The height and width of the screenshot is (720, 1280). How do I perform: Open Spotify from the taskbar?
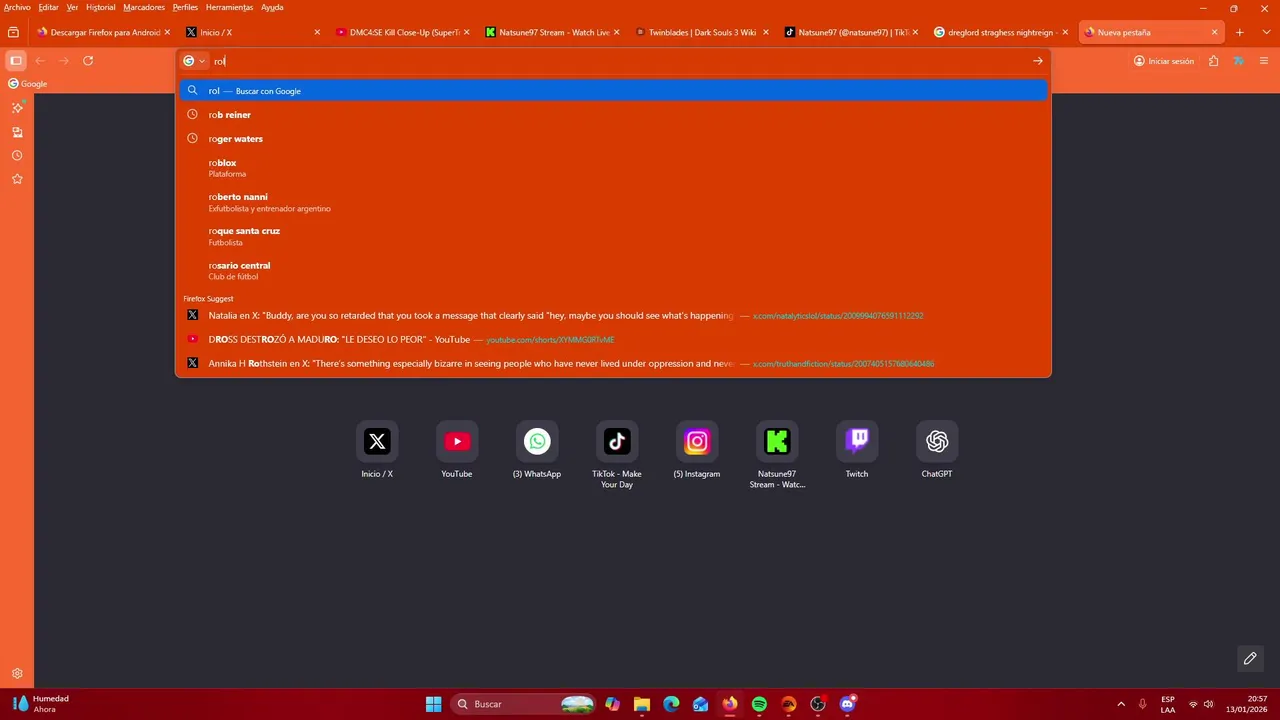(759, 704)
